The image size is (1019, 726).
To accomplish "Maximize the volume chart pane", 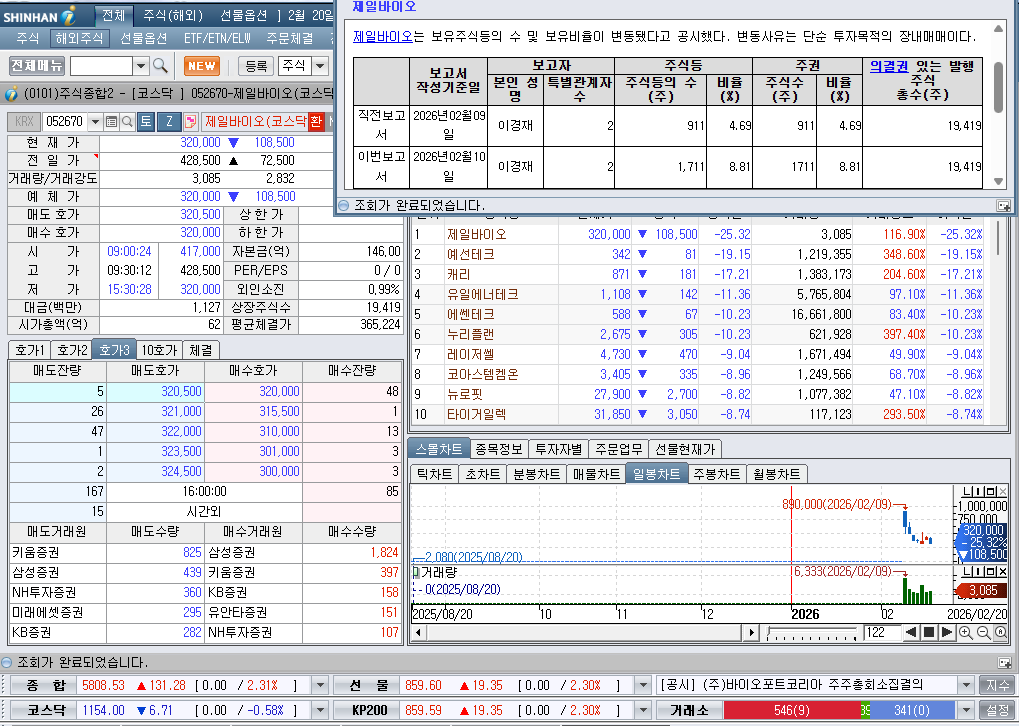I will click(990, 572).
